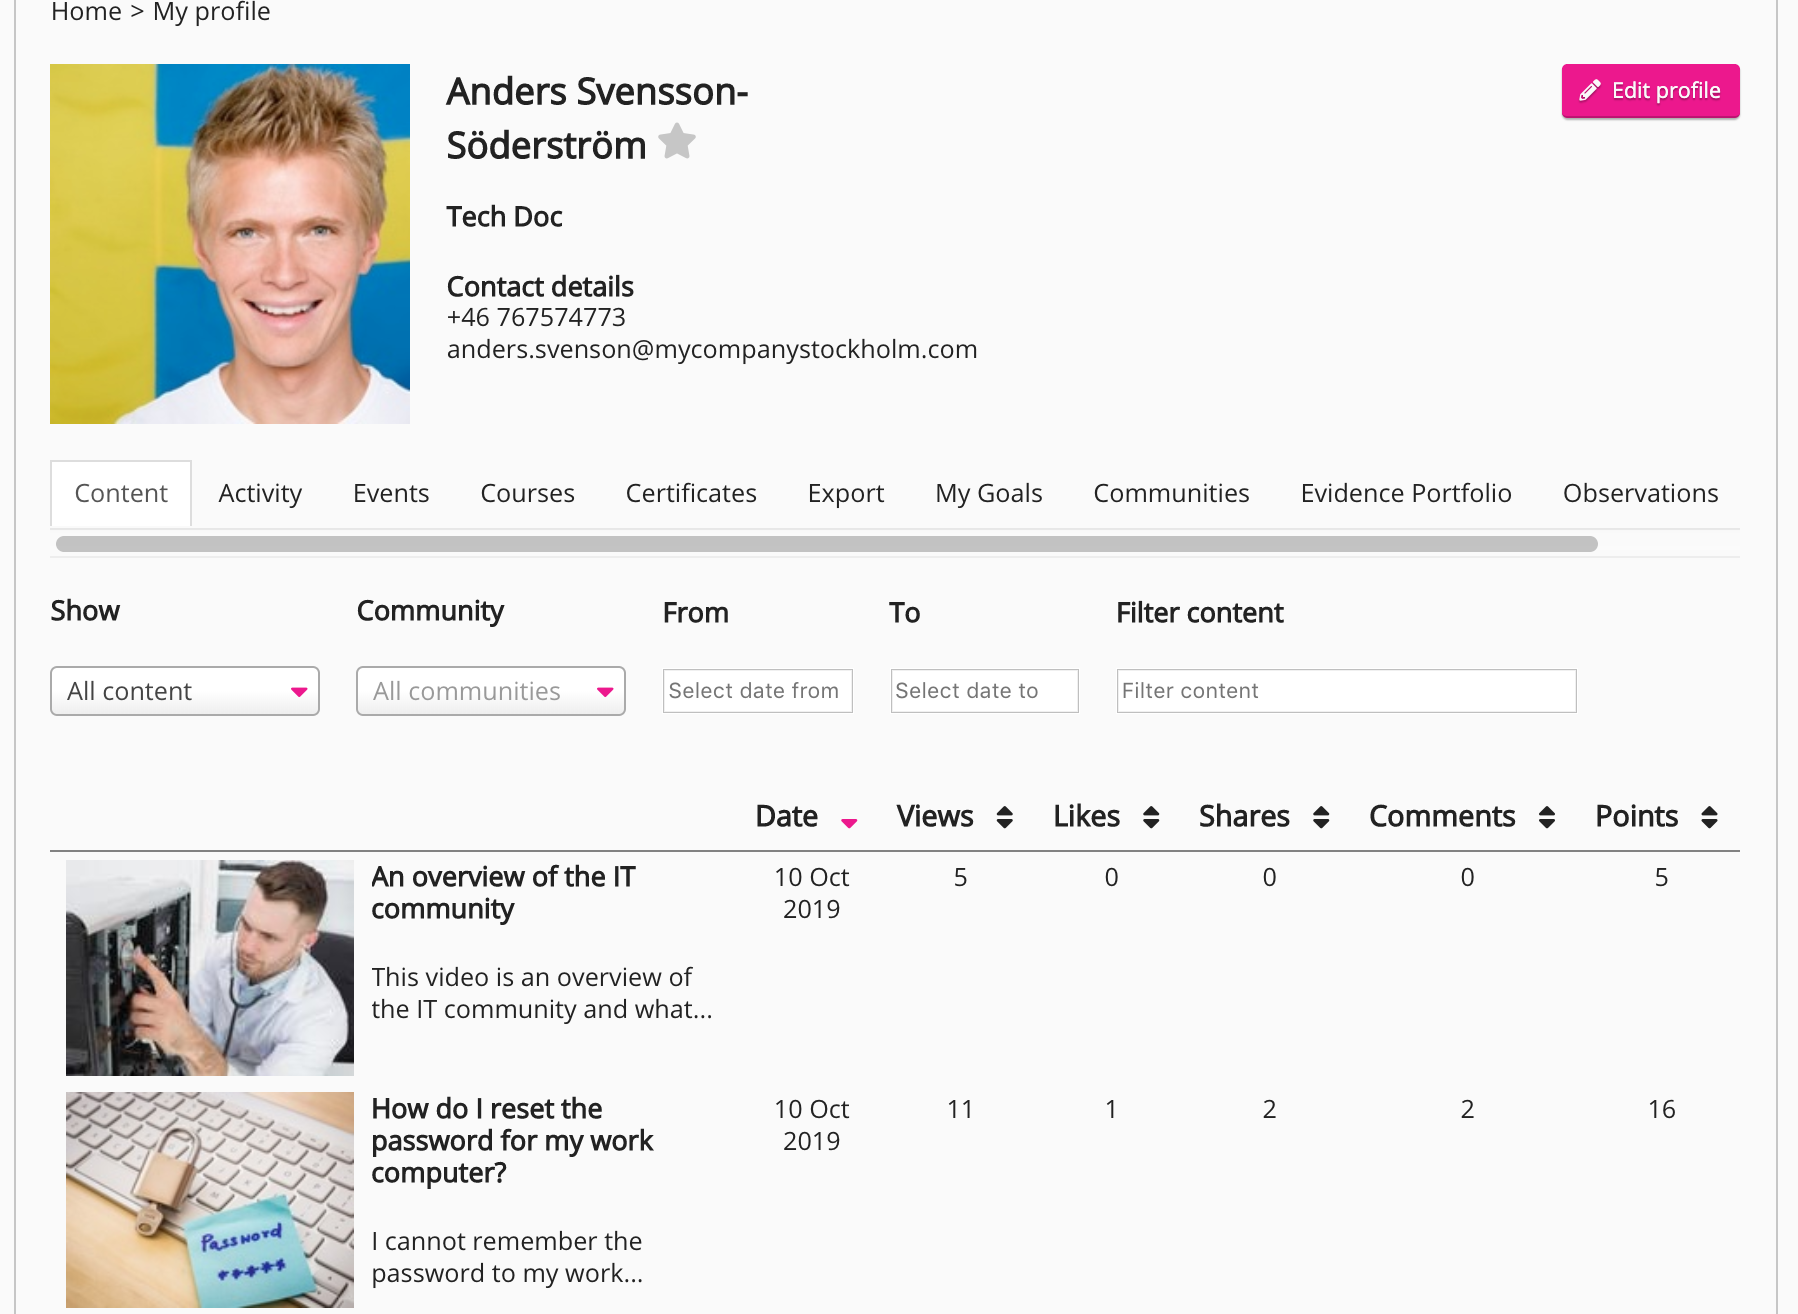Image resolution: width=1798 pixels, height=1314 pixels.
Task: Focus the Filter content text box
Action: (1346, 691)
